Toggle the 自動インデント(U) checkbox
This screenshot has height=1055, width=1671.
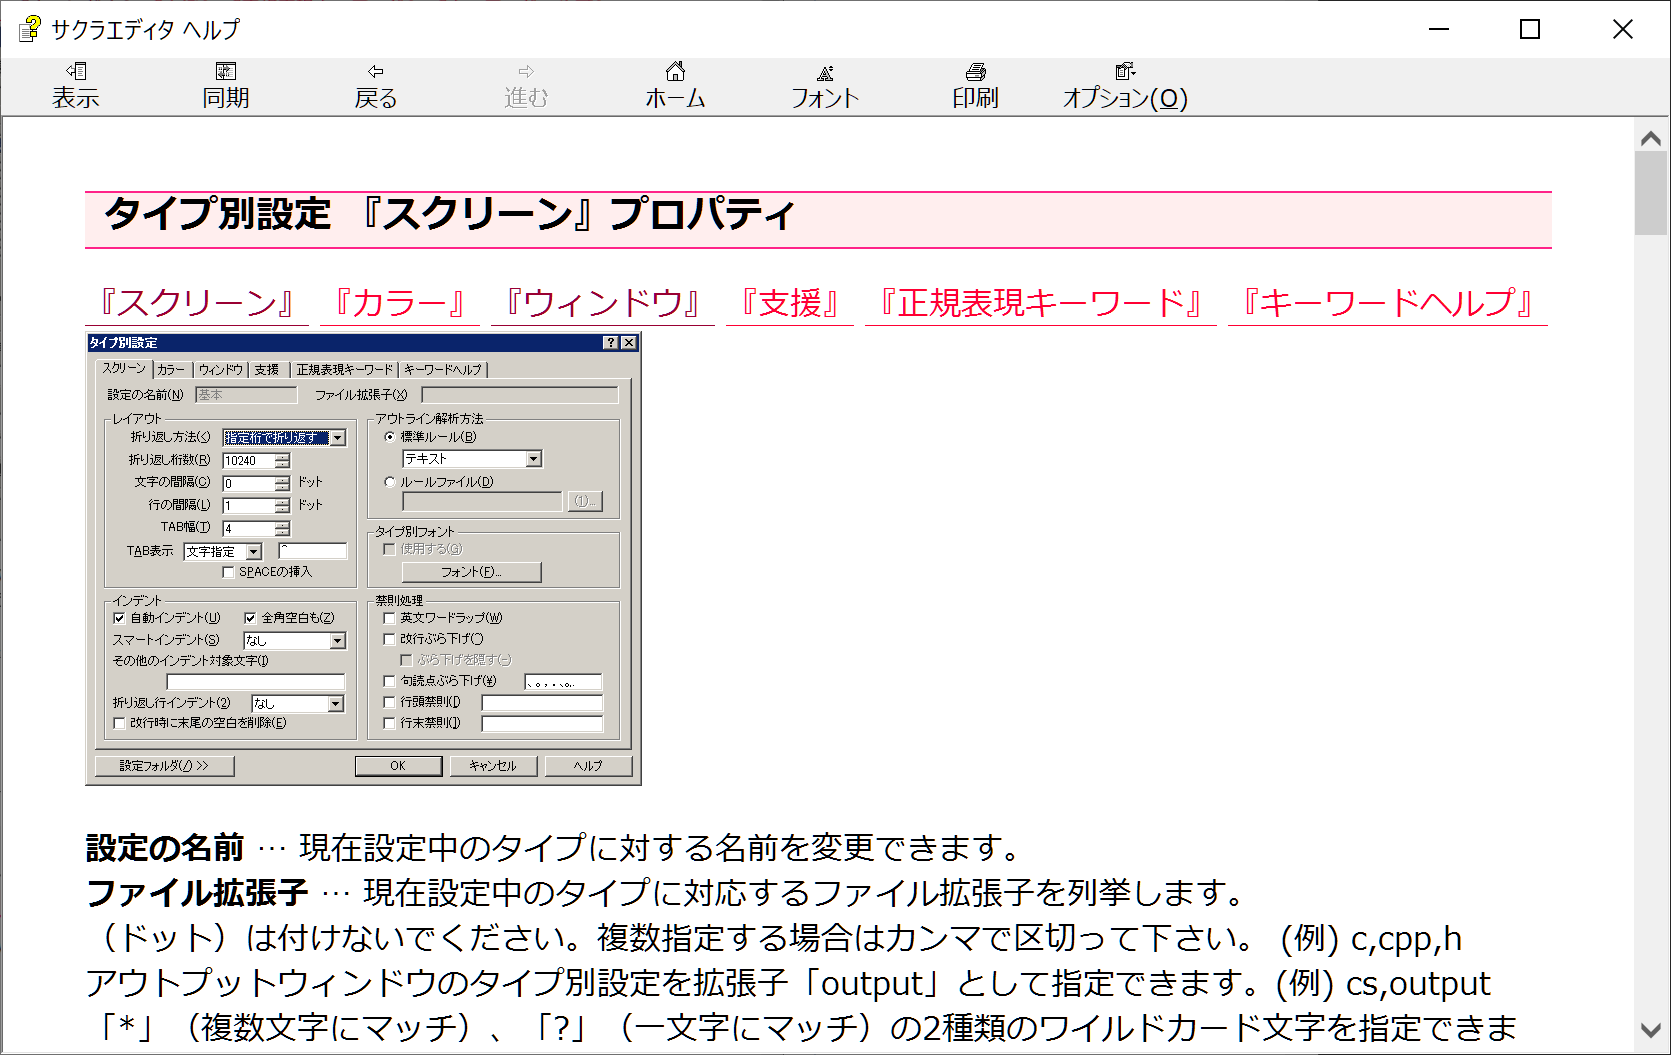pyautogui.click(x=119, y=618)
